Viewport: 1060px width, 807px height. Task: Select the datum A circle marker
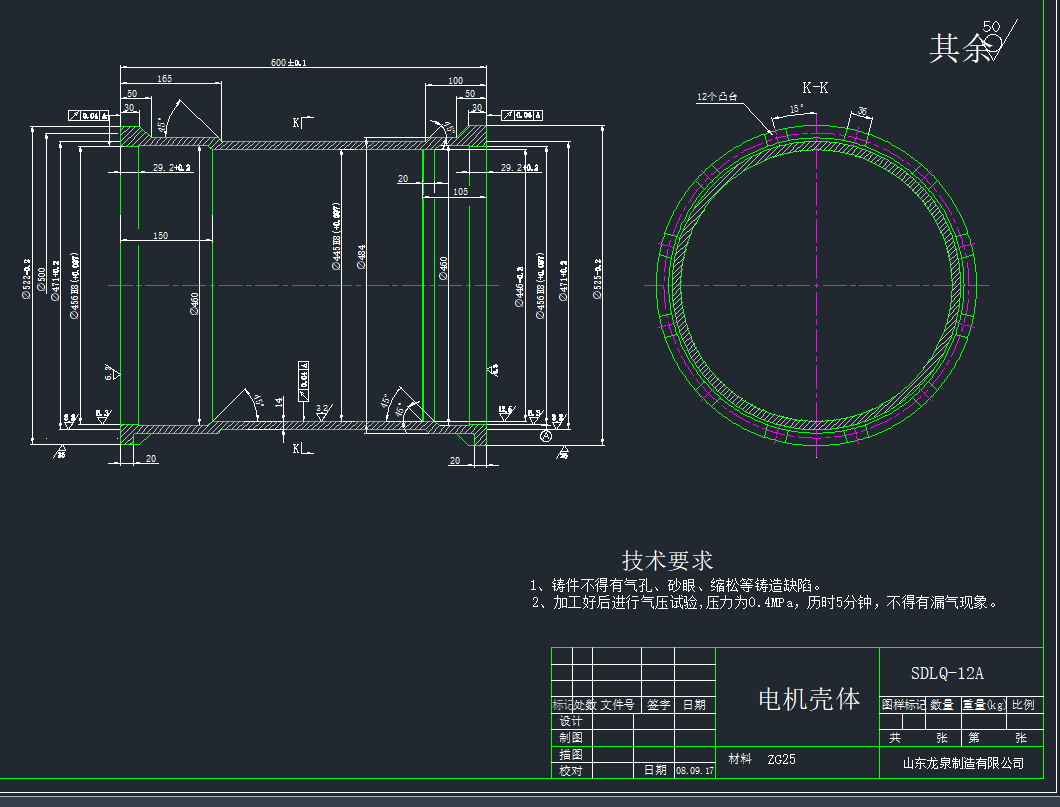[546, 437]
